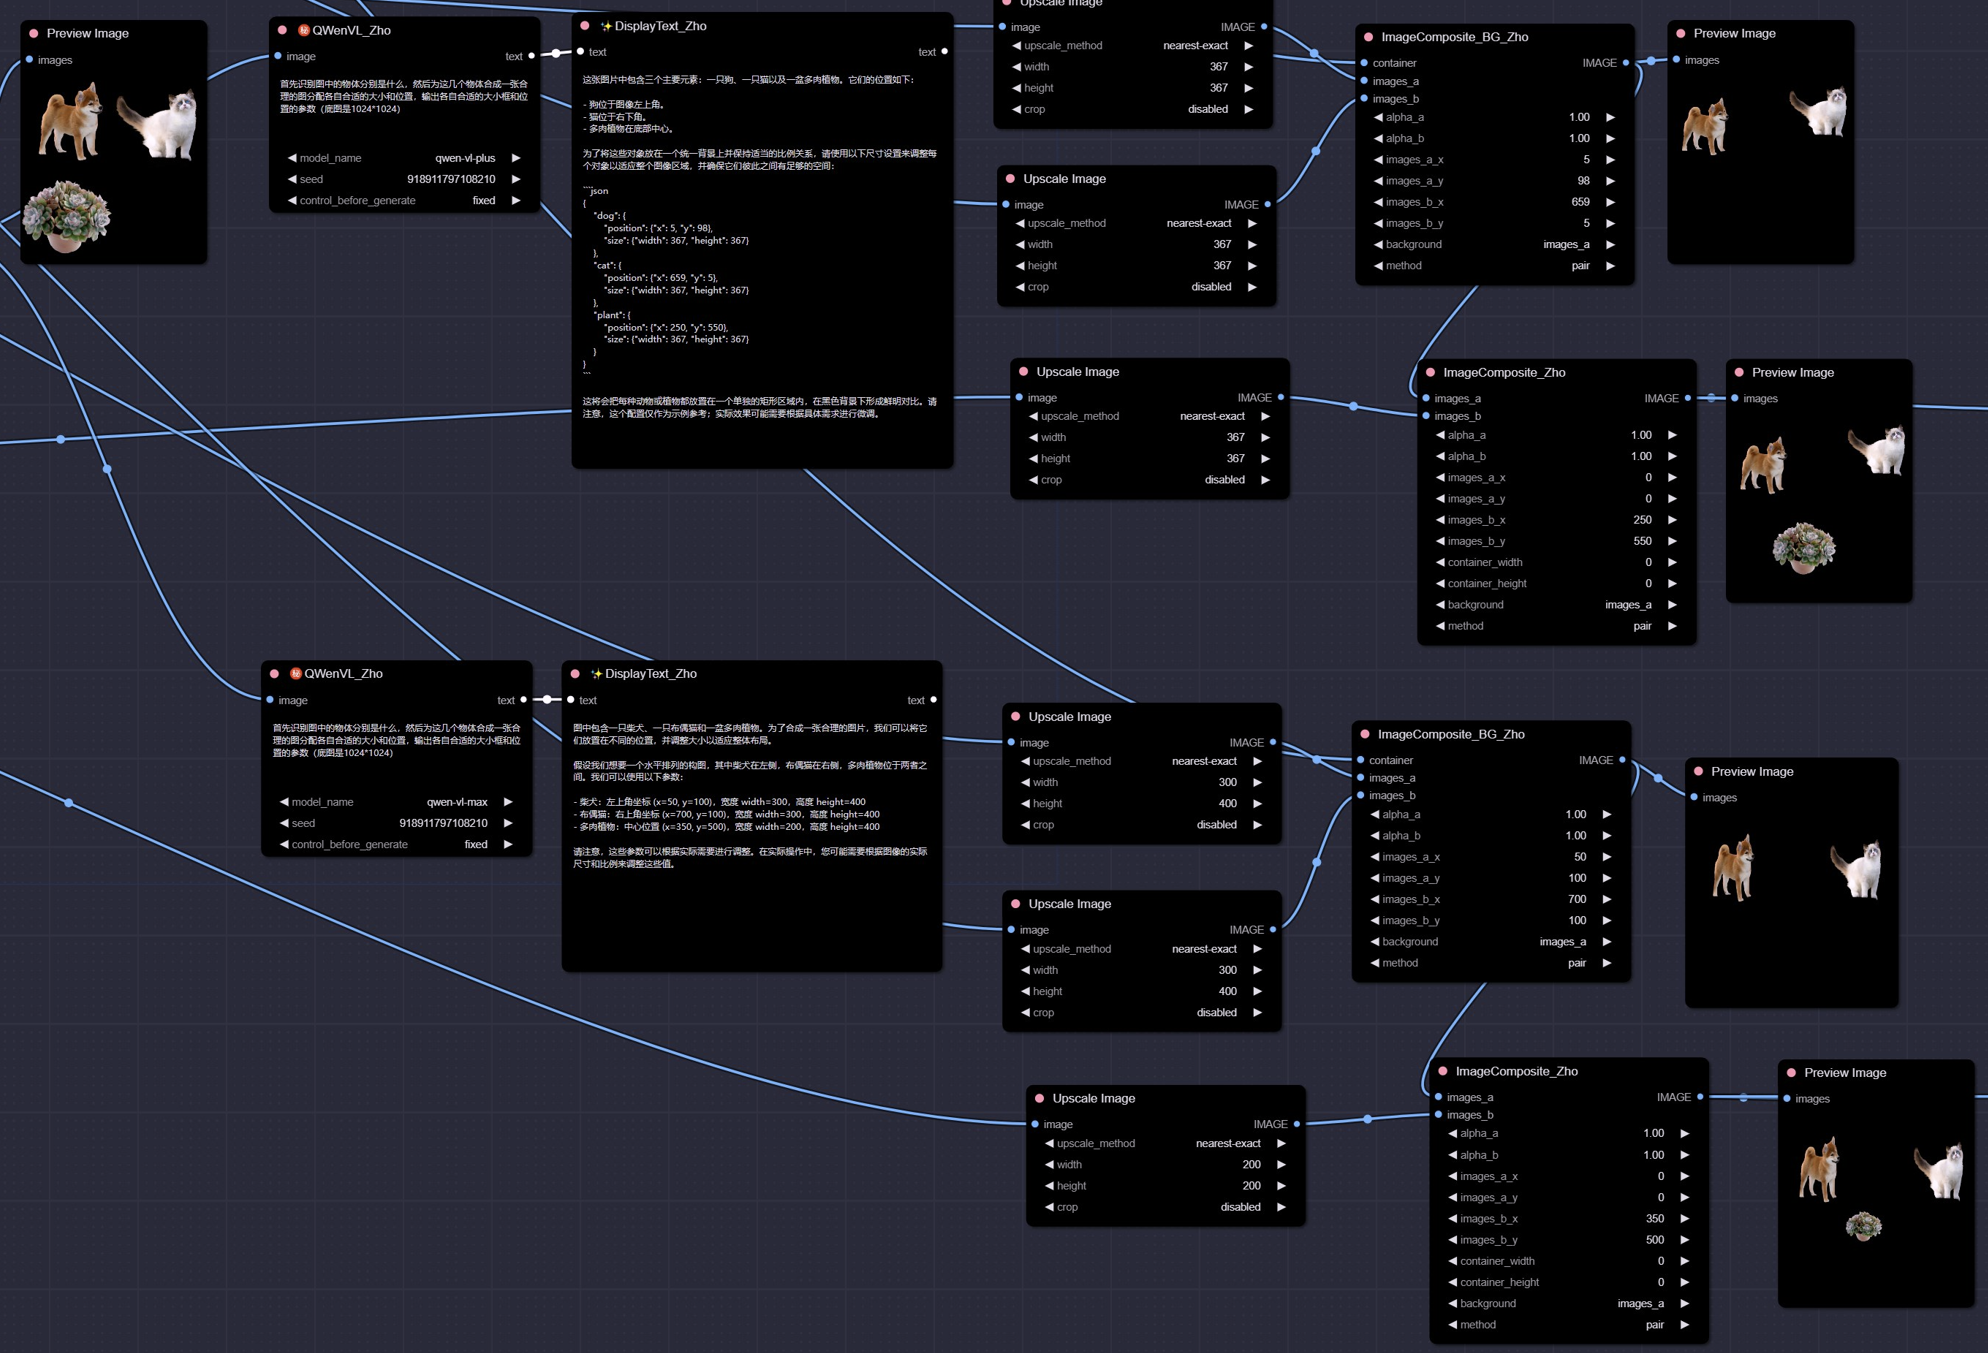Screen dimensions: 1988x1353
Task: Open upscale_method dropdown in Upscale Image width 200 node
Action: 1165,1143
